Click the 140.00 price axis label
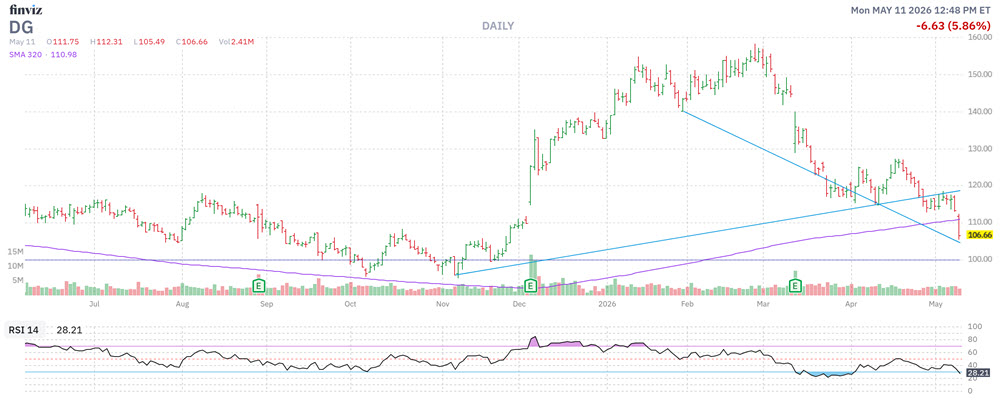 click(980, 111)
